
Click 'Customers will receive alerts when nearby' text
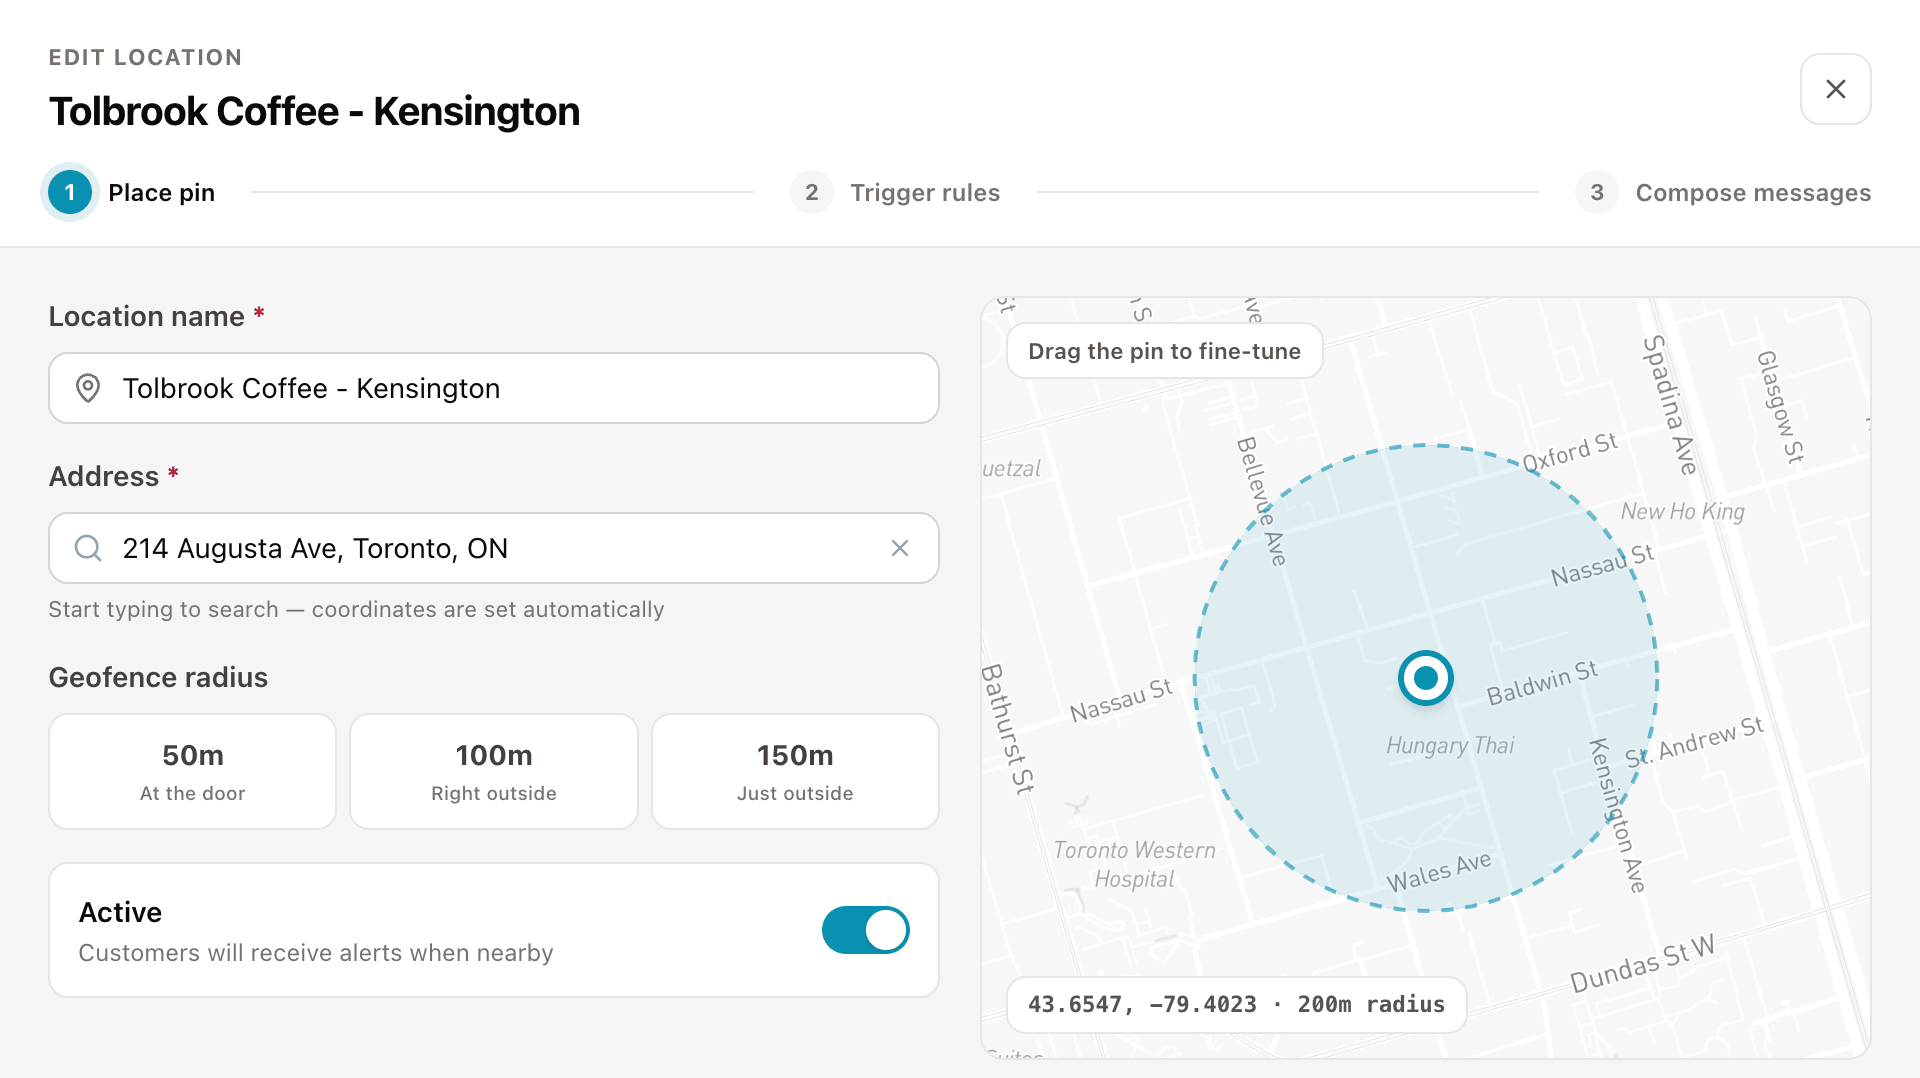click(x=316, y=953)
